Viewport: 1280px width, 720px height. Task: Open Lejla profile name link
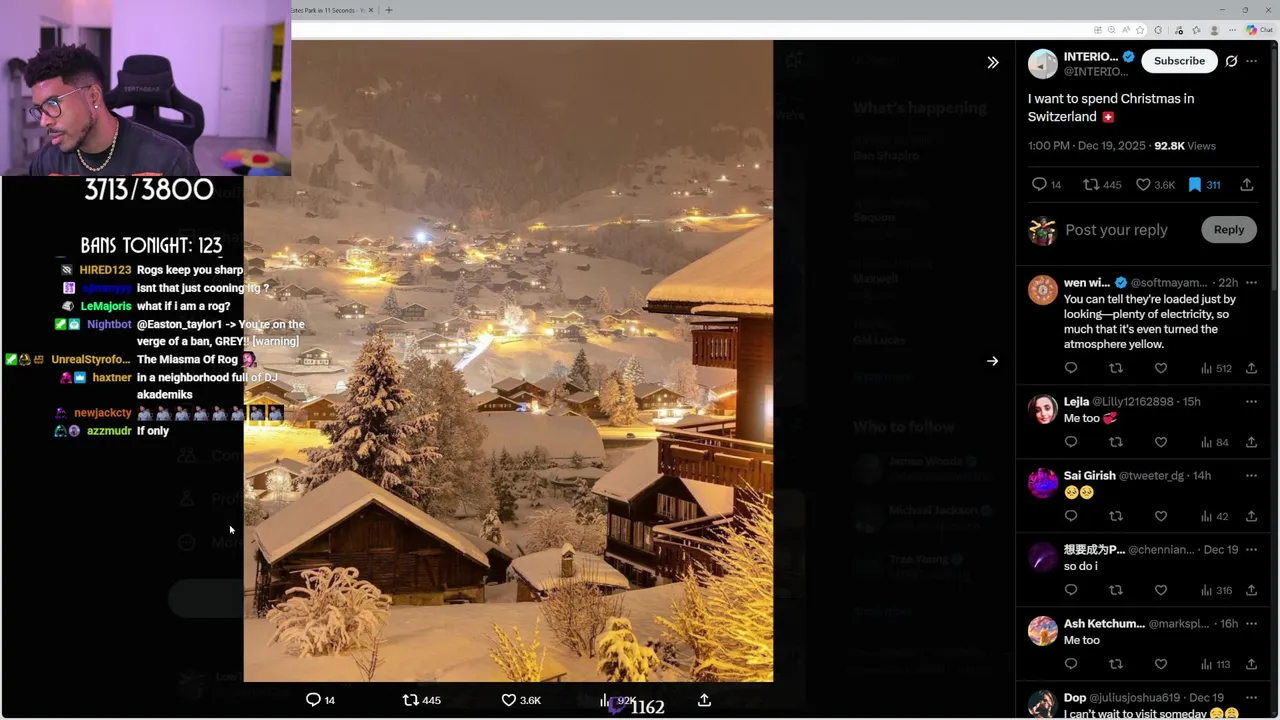coord(1076,401)
